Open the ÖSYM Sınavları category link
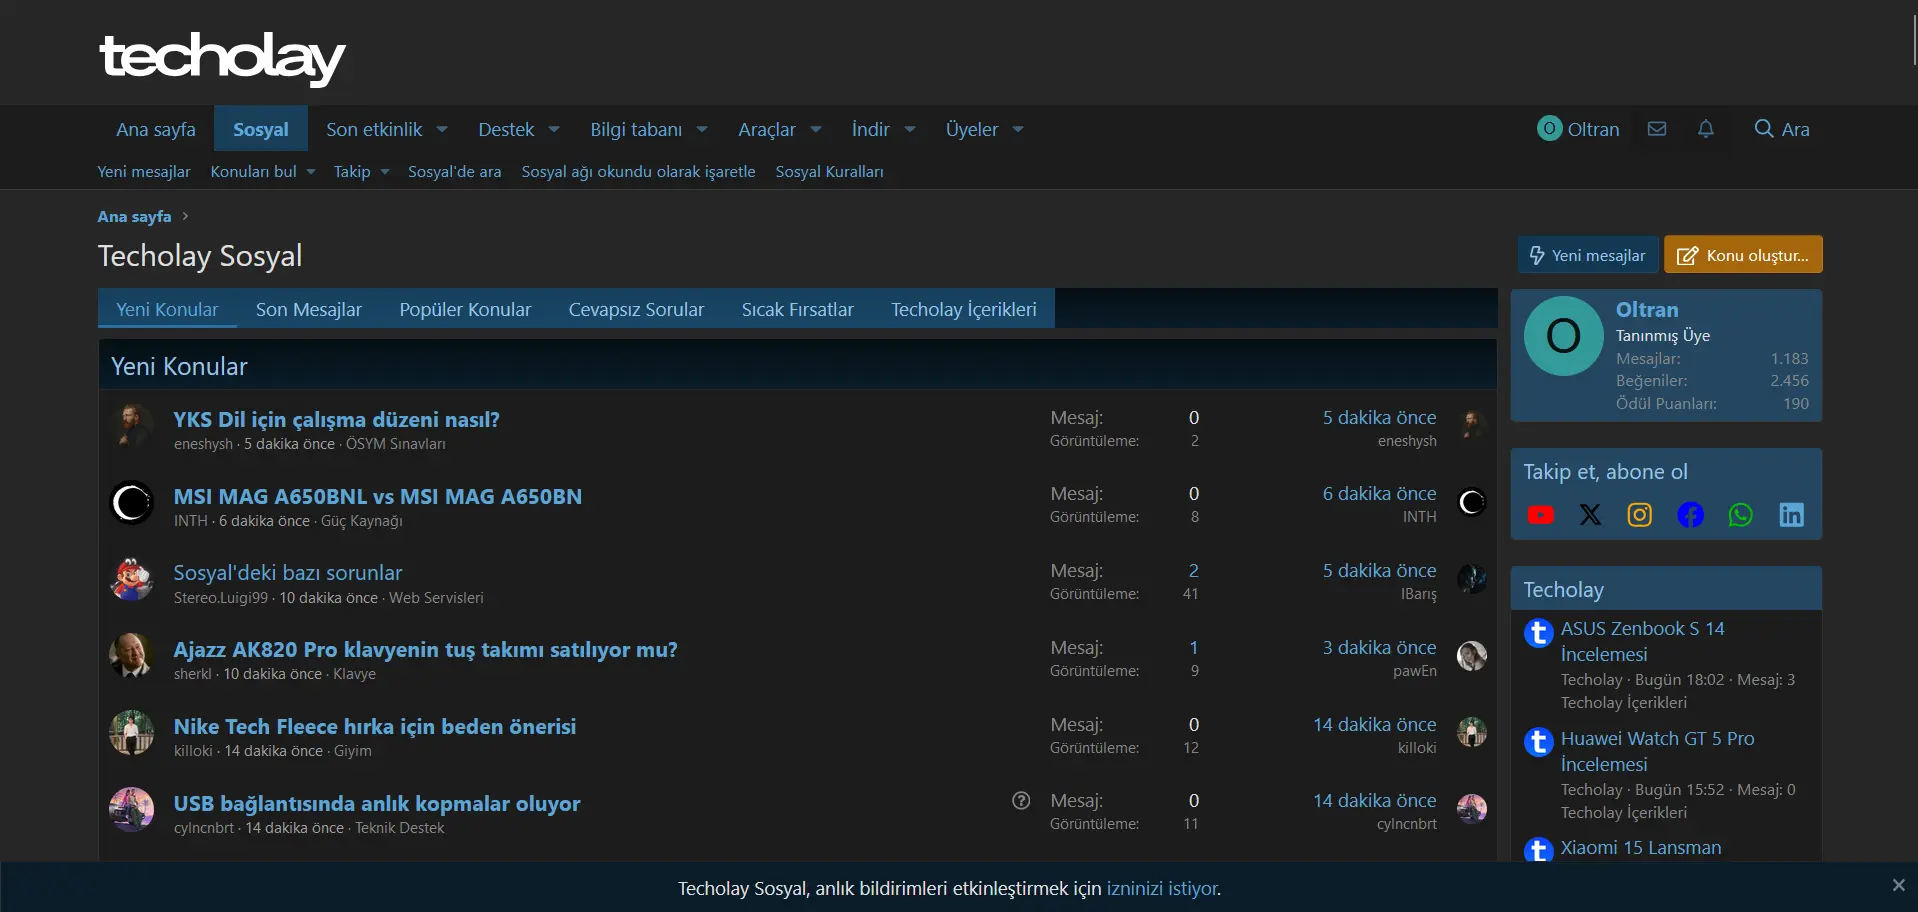1918x912 pixels. 396,444
